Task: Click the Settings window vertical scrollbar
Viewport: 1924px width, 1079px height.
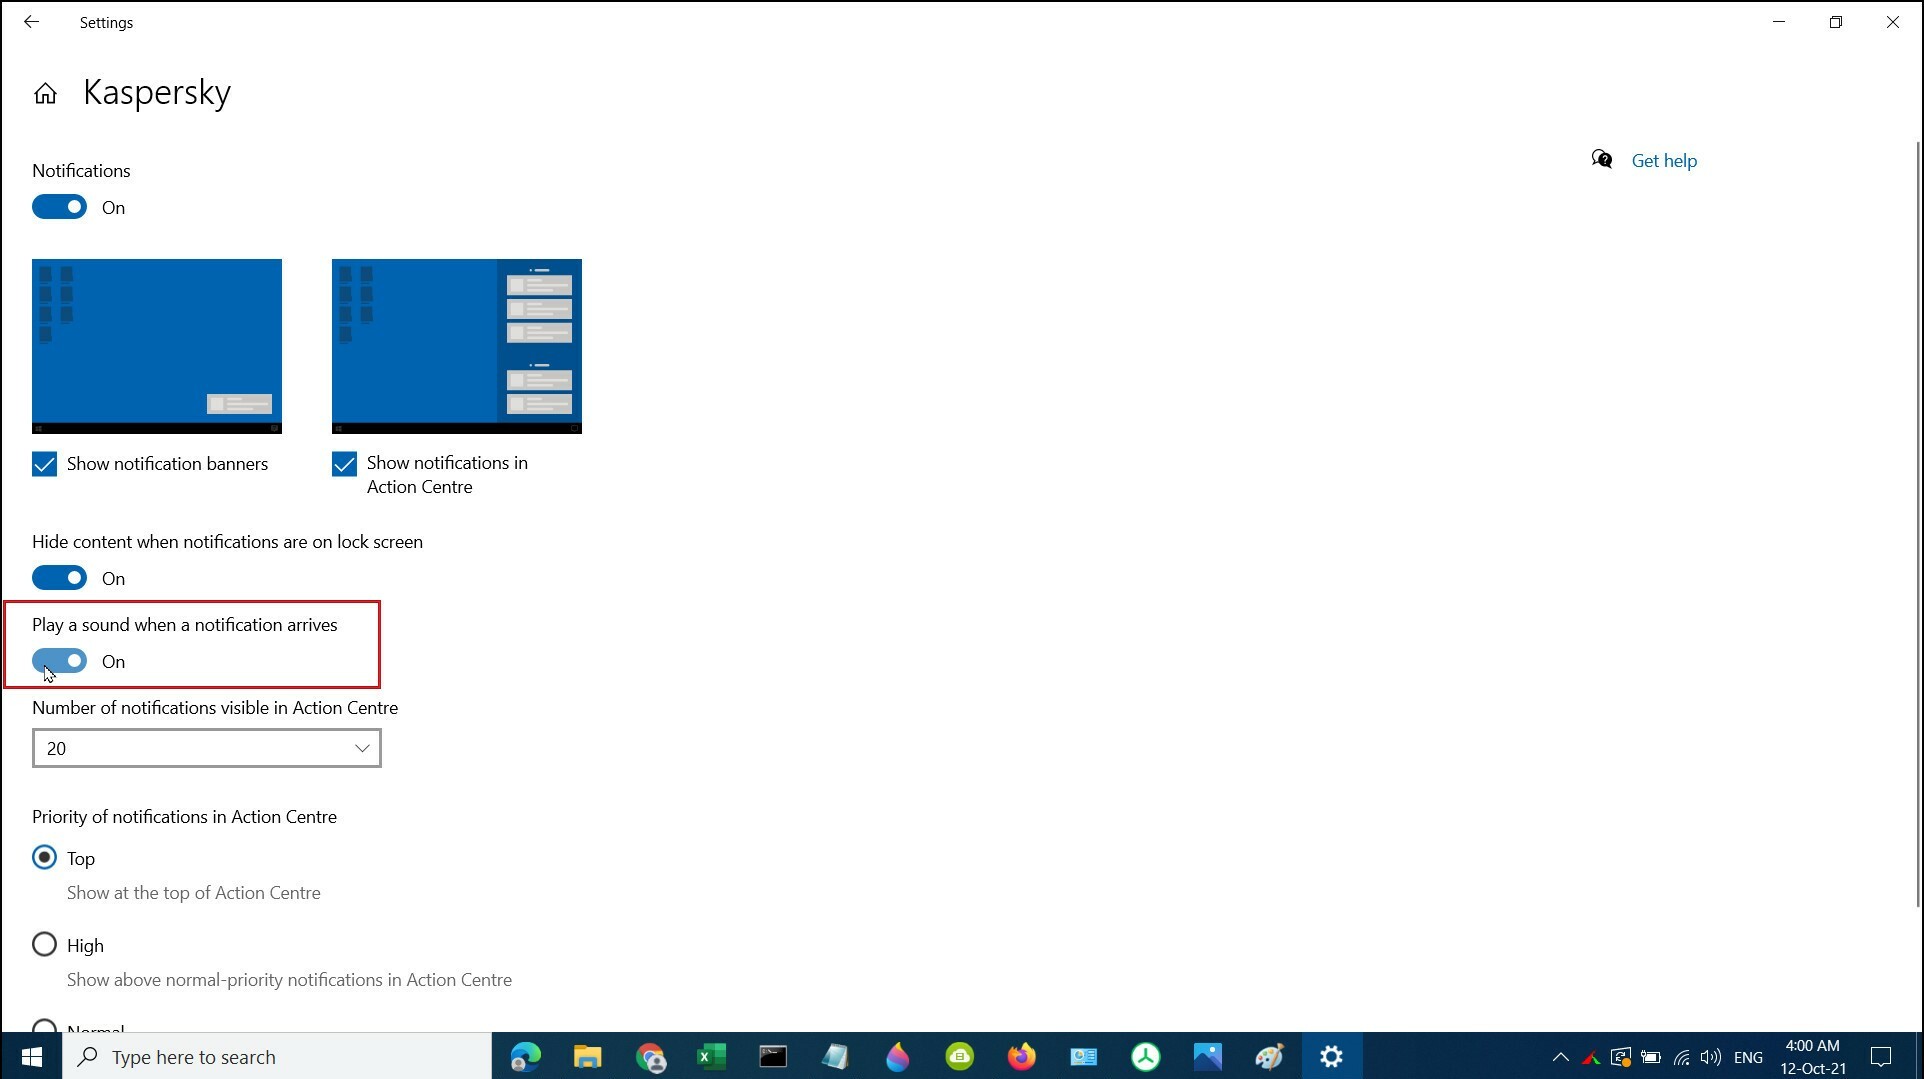Action: 1918,524
